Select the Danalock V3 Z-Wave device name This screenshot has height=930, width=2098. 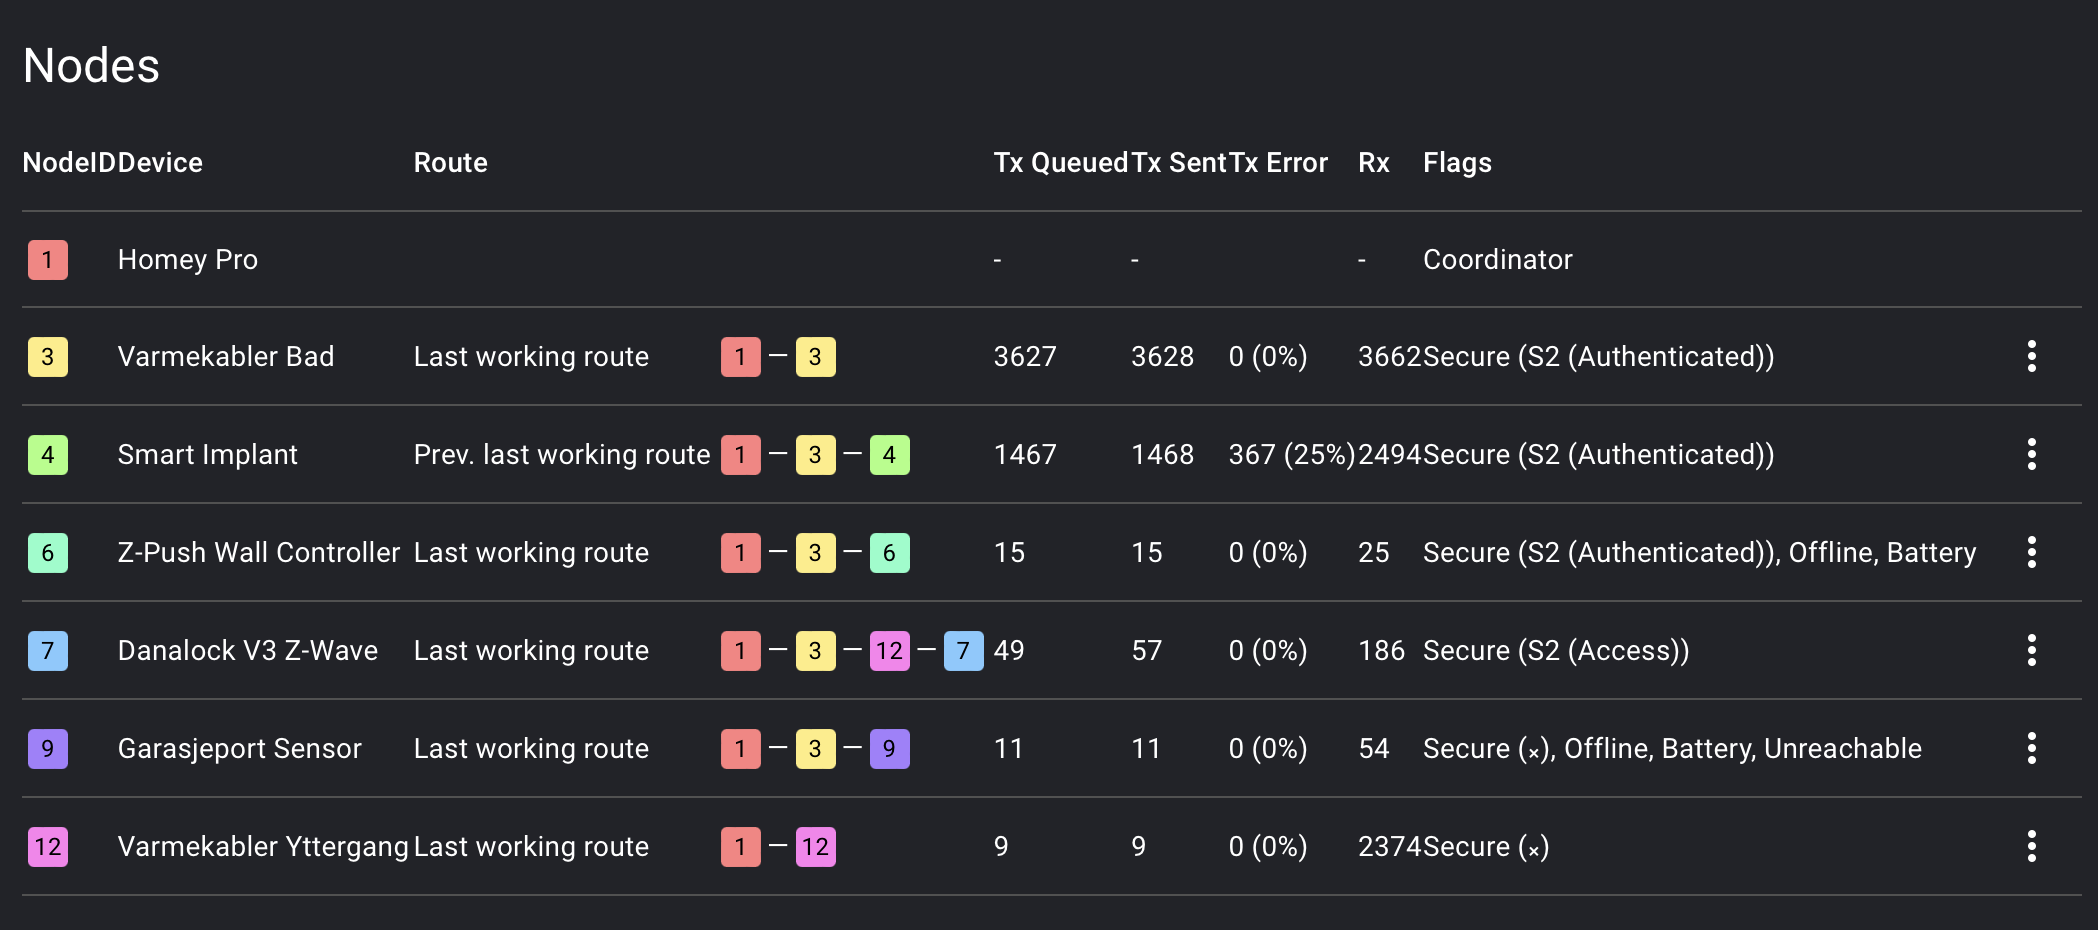pos(248,651)
